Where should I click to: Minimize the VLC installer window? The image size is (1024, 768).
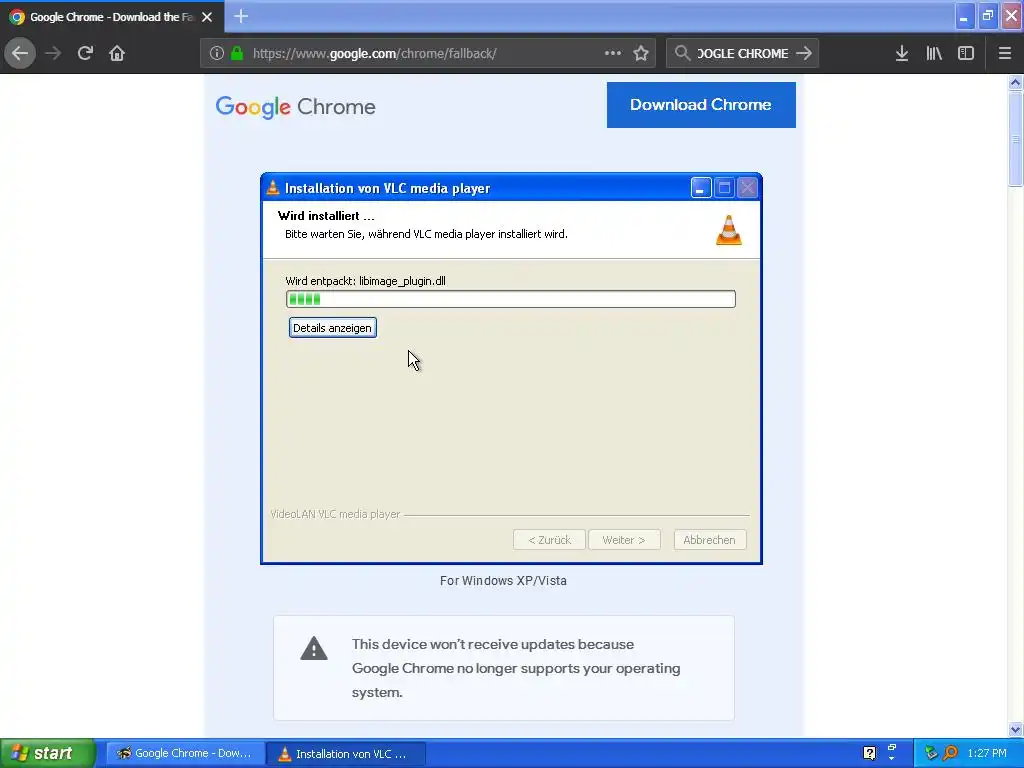coord(701,188)
